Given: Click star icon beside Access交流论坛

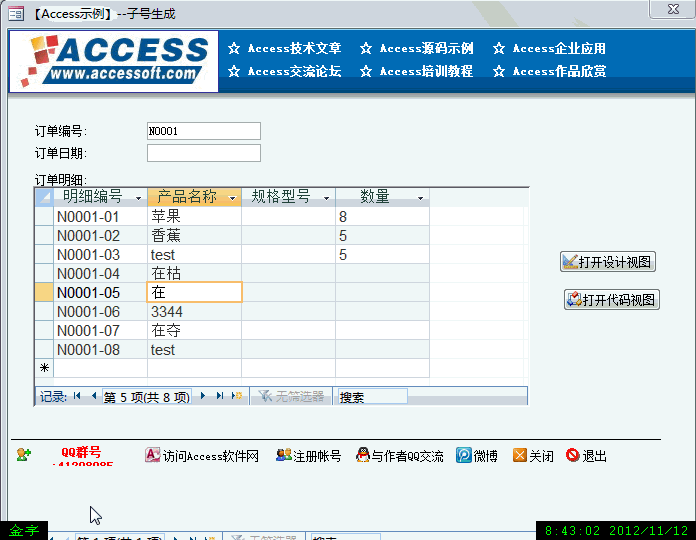Looking at the screenshot, I should 234,71.
